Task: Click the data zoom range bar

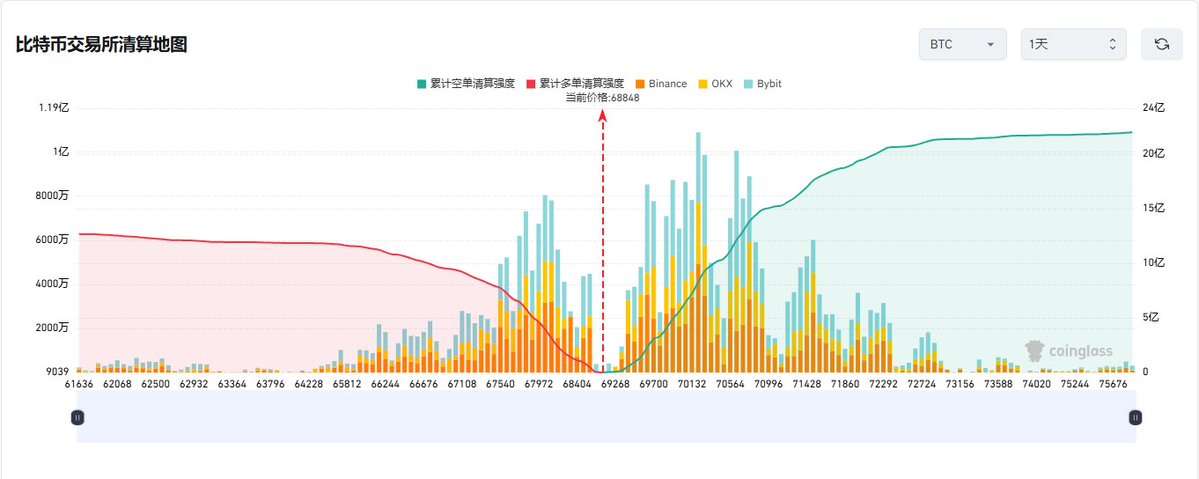Action: pos(606,417)
